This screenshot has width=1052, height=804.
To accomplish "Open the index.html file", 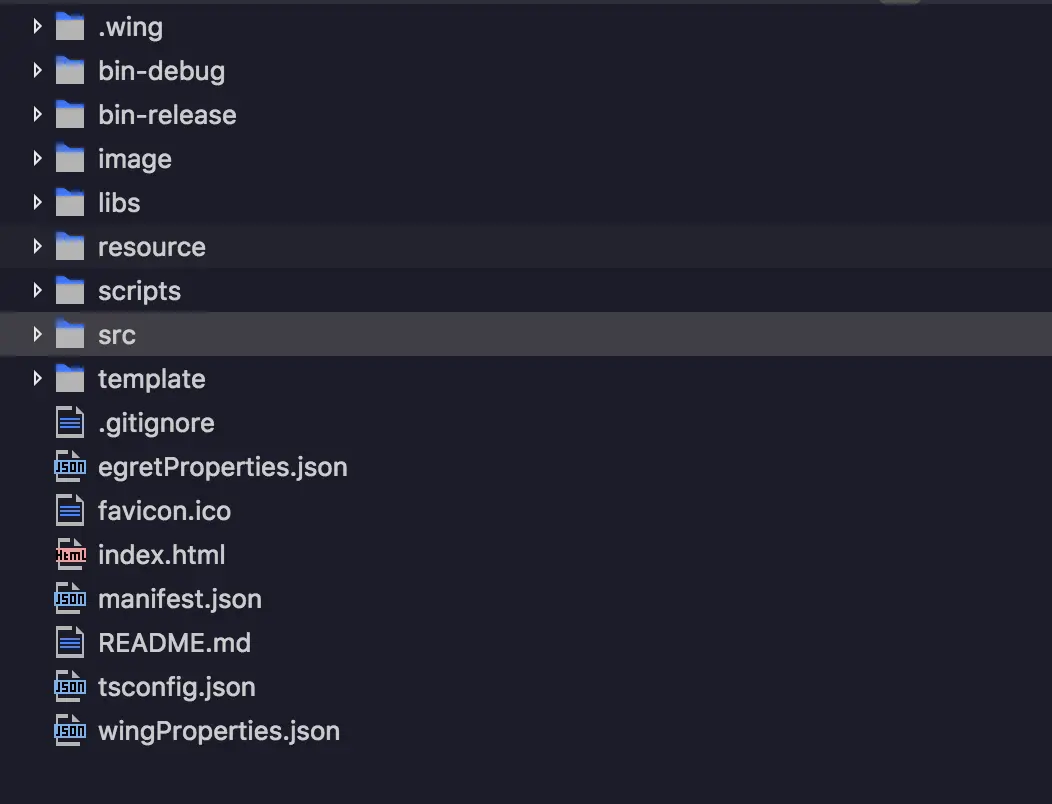I will tap(162, 555).
